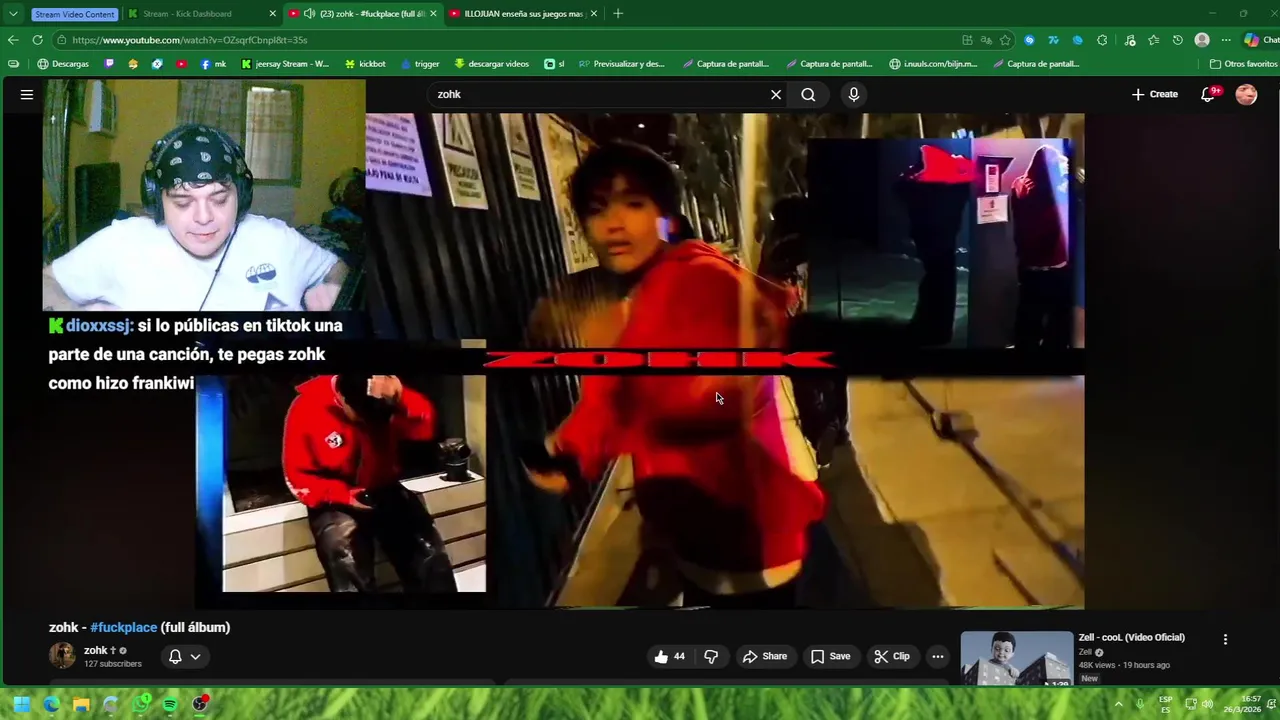Open the browser profile avatar
This screenshot has height=720, width=1280.
pos(1202,40)
